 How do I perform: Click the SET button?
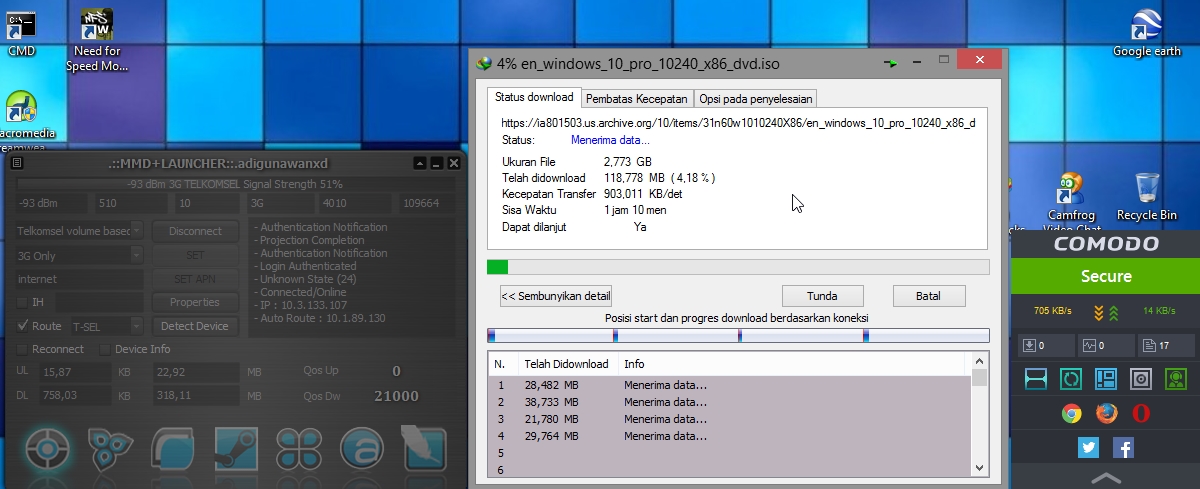[195, 255]
